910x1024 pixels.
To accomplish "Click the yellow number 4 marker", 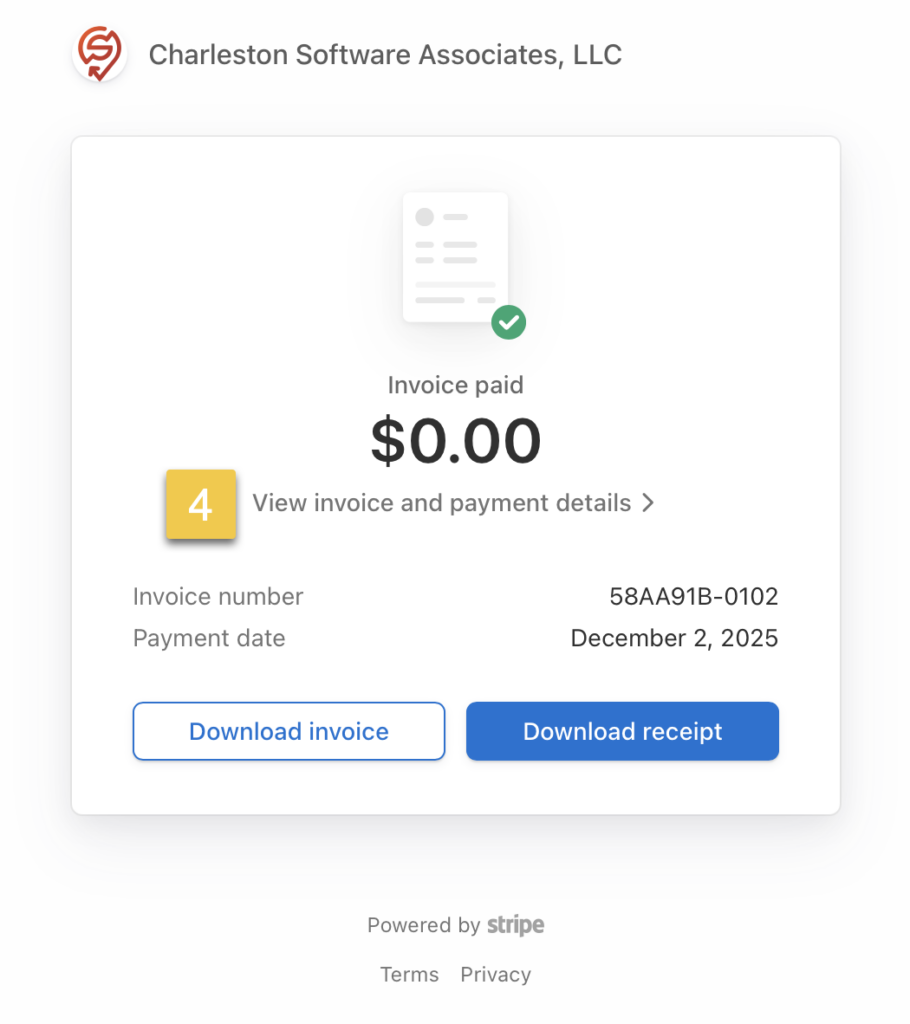I will pos(201,505).
